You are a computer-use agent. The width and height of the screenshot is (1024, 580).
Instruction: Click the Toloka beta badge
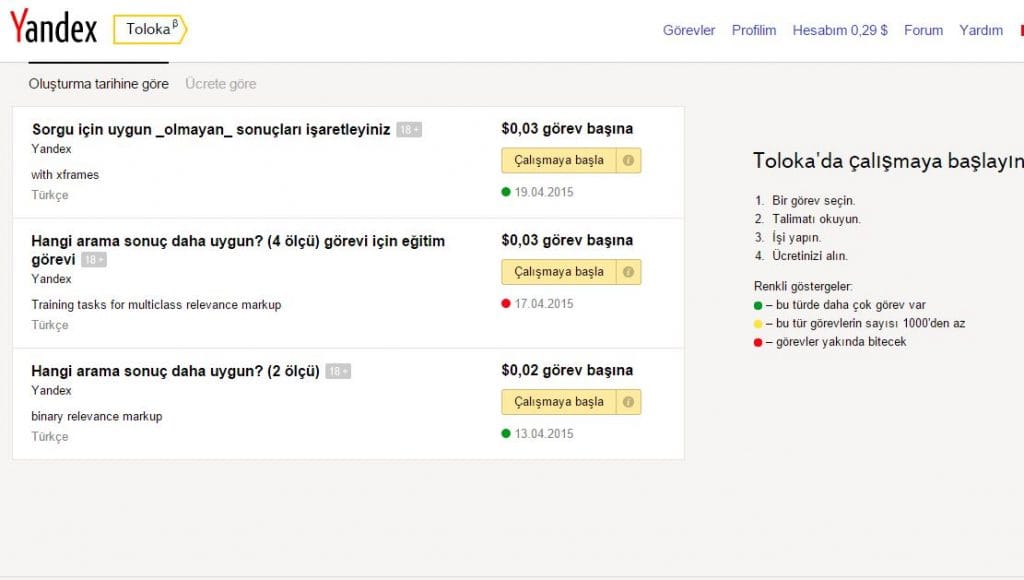click(148, 30)
